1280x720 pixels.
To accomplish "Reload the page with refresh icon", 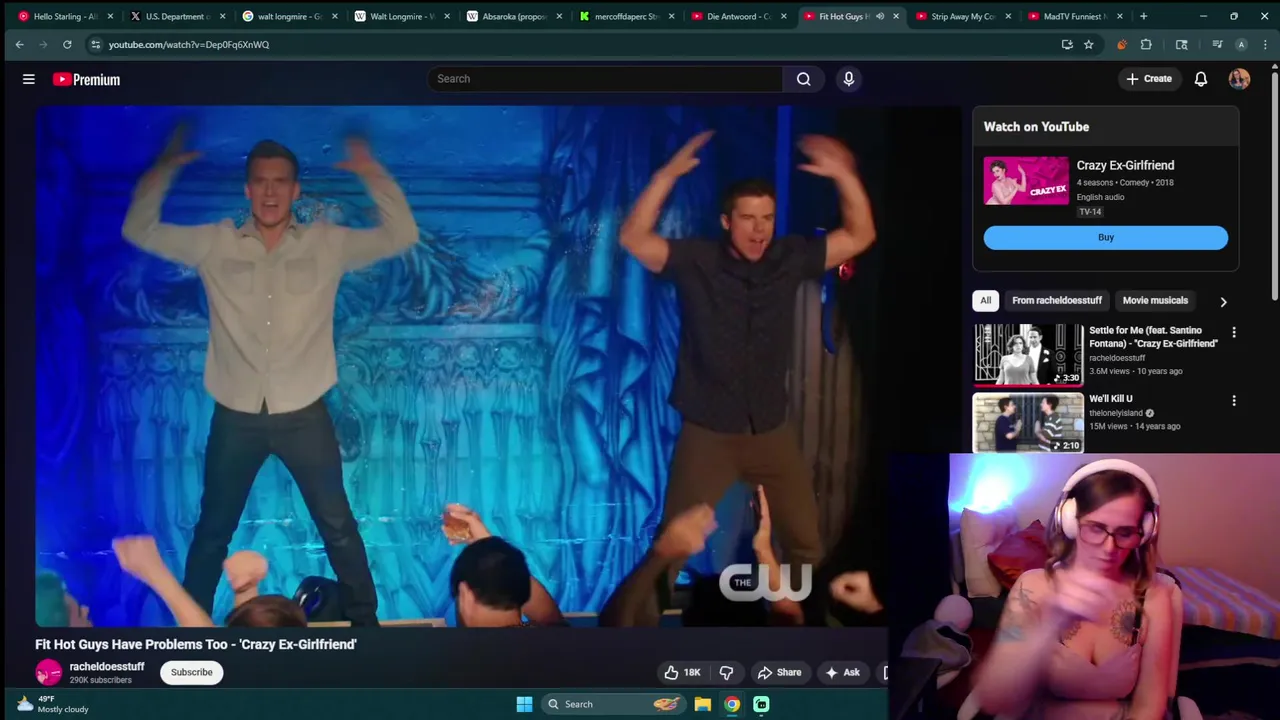I will [x=67, y=44].
